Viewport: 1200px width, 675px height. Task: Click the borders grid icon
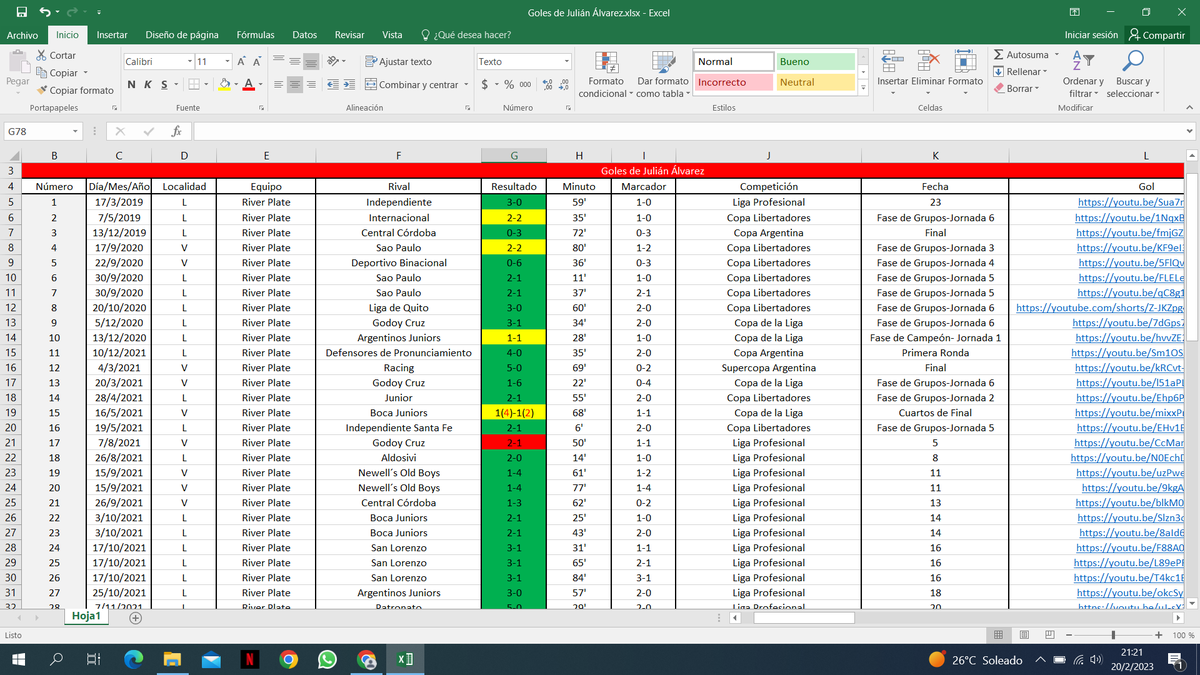click(194, 85)
